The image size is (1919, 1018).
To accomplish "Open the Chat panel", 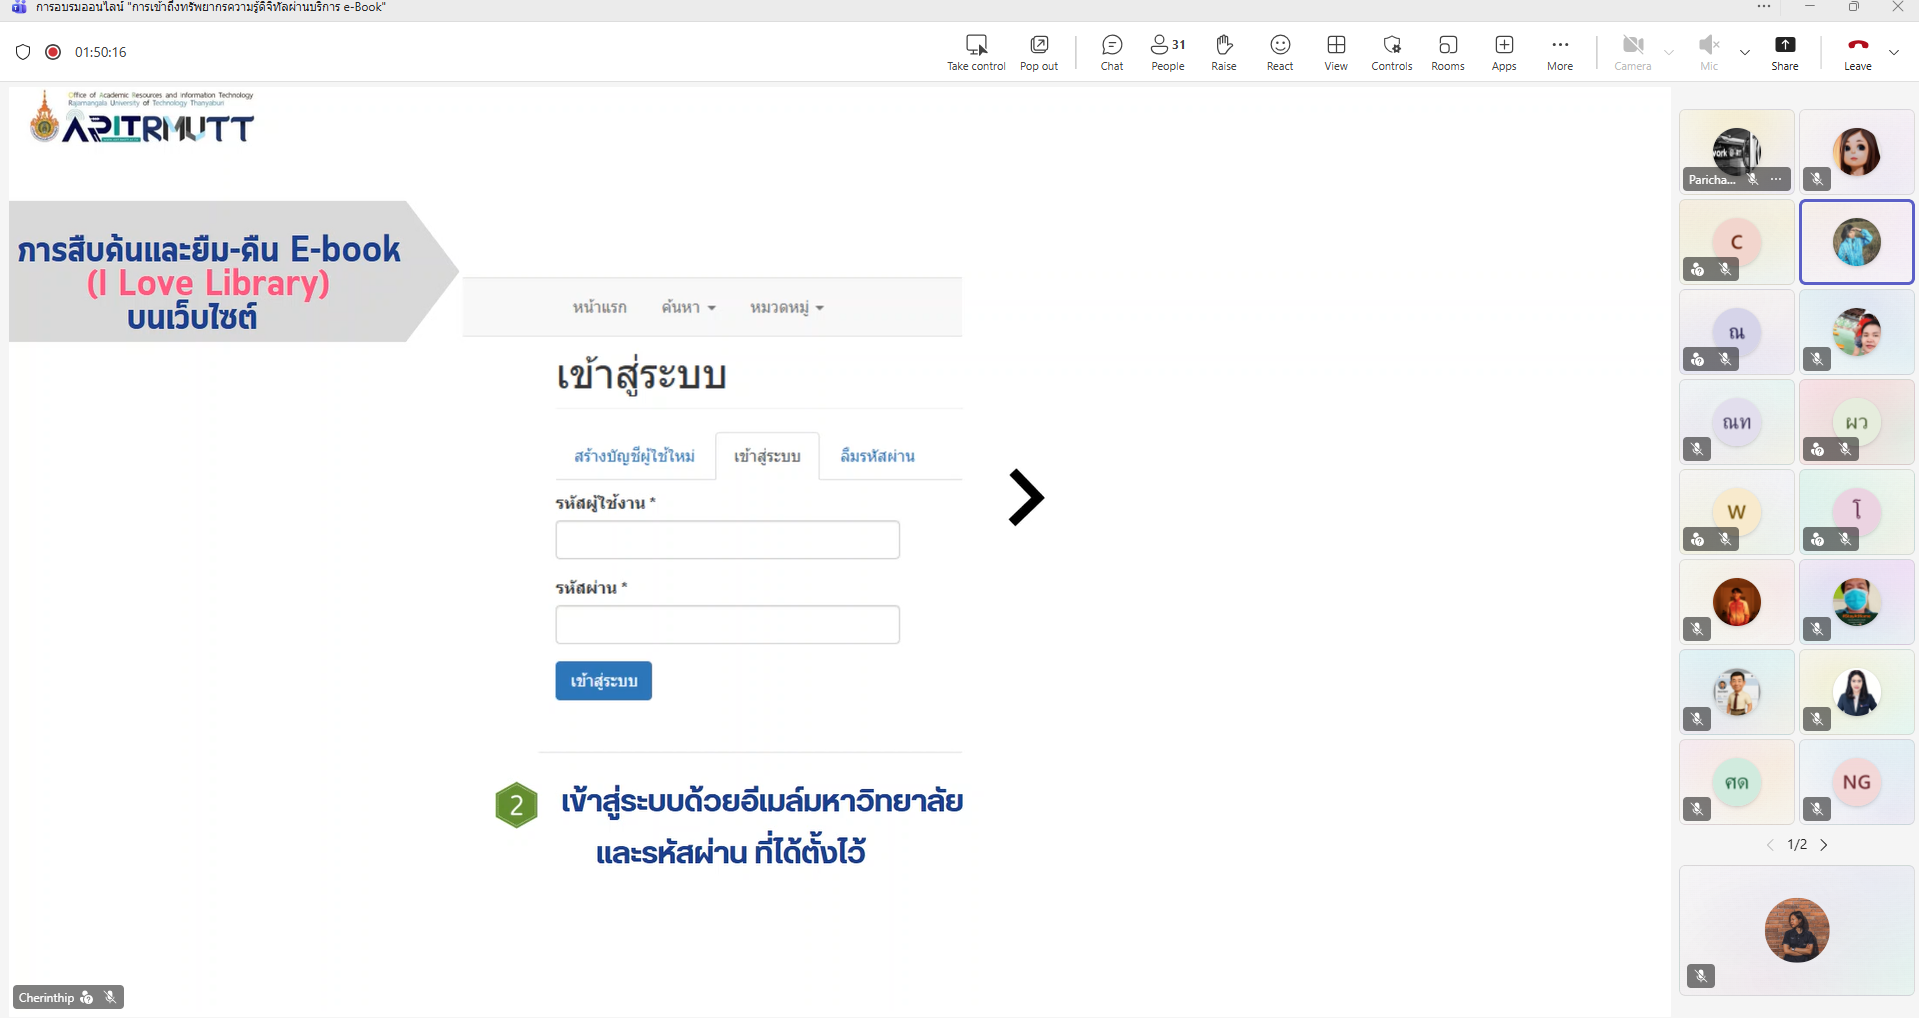I will click(1111, 52).
